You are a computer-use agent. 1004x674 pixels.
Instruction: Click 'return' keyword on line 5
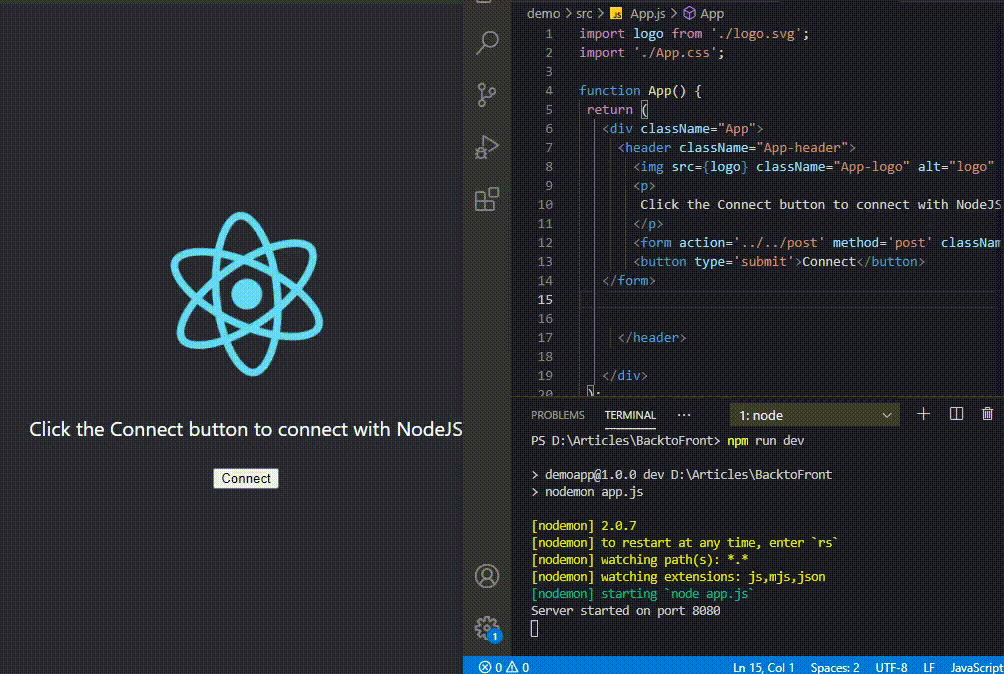pyautogui.click(x=610, y=109)
